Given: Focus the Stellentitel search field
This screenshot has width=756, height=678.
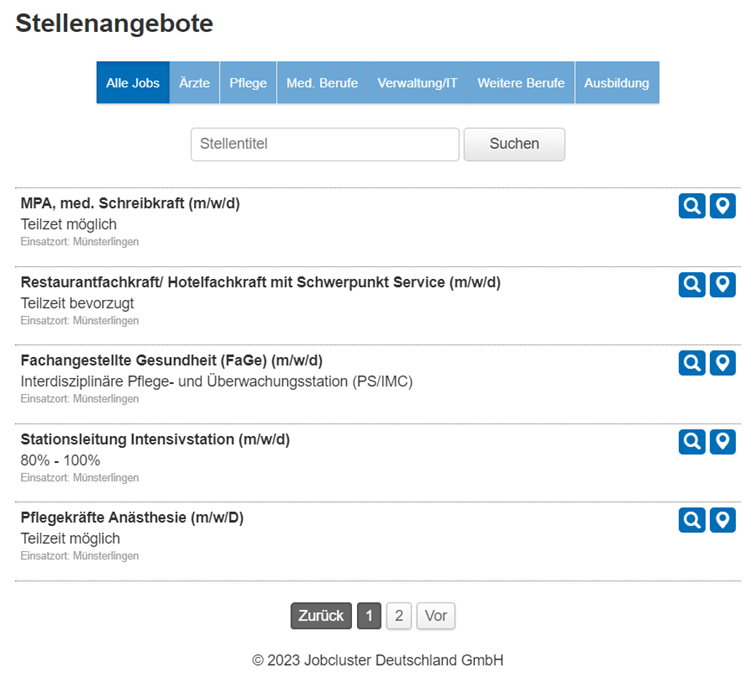Looking at the screenshot, I should [324, 144].
